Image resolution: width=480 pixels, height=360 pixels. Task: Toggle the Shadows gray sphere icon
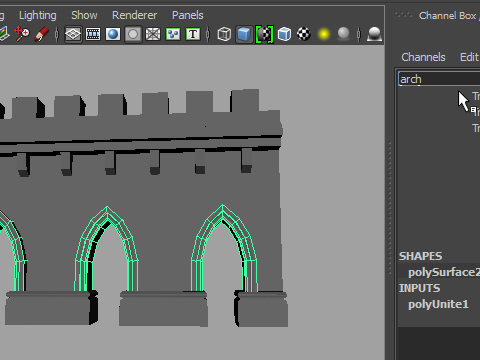[343, 34]
